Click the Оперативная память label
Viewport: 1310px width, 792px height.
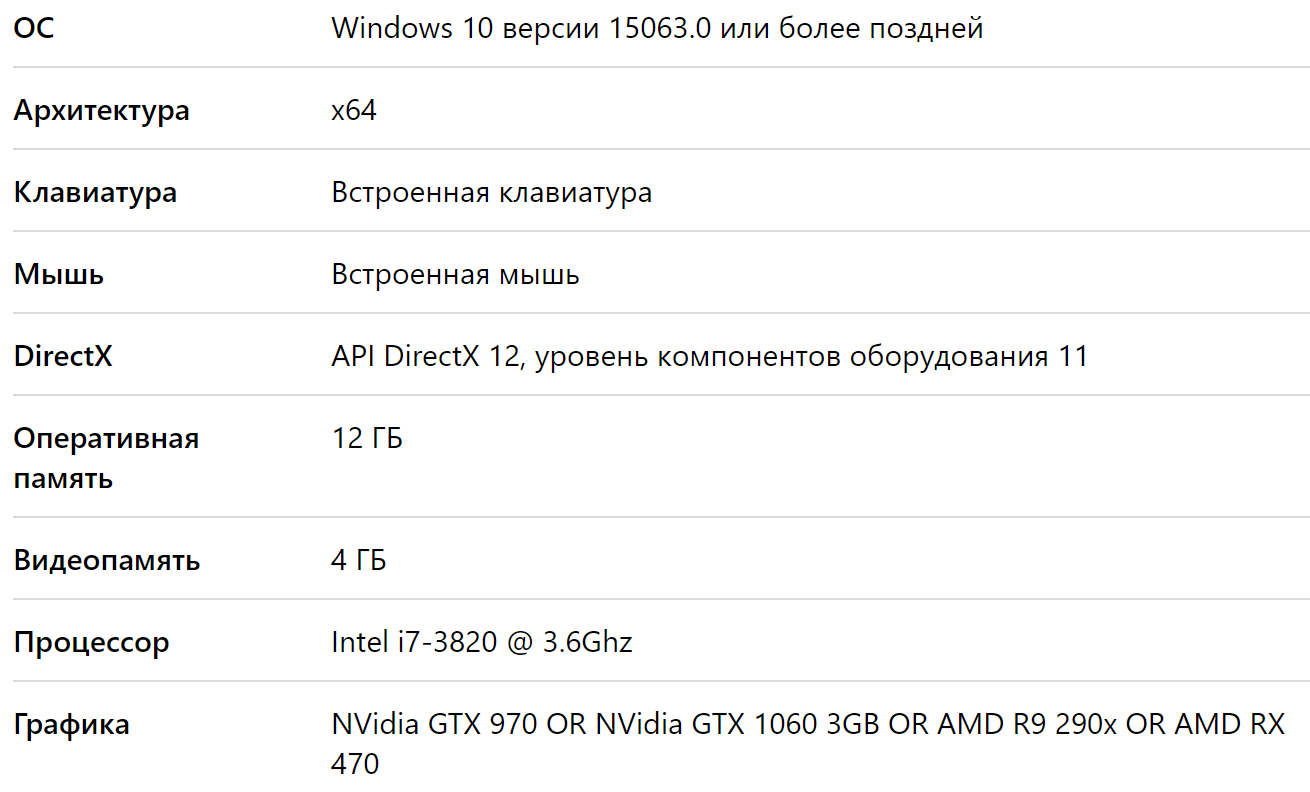pos(106,458)
